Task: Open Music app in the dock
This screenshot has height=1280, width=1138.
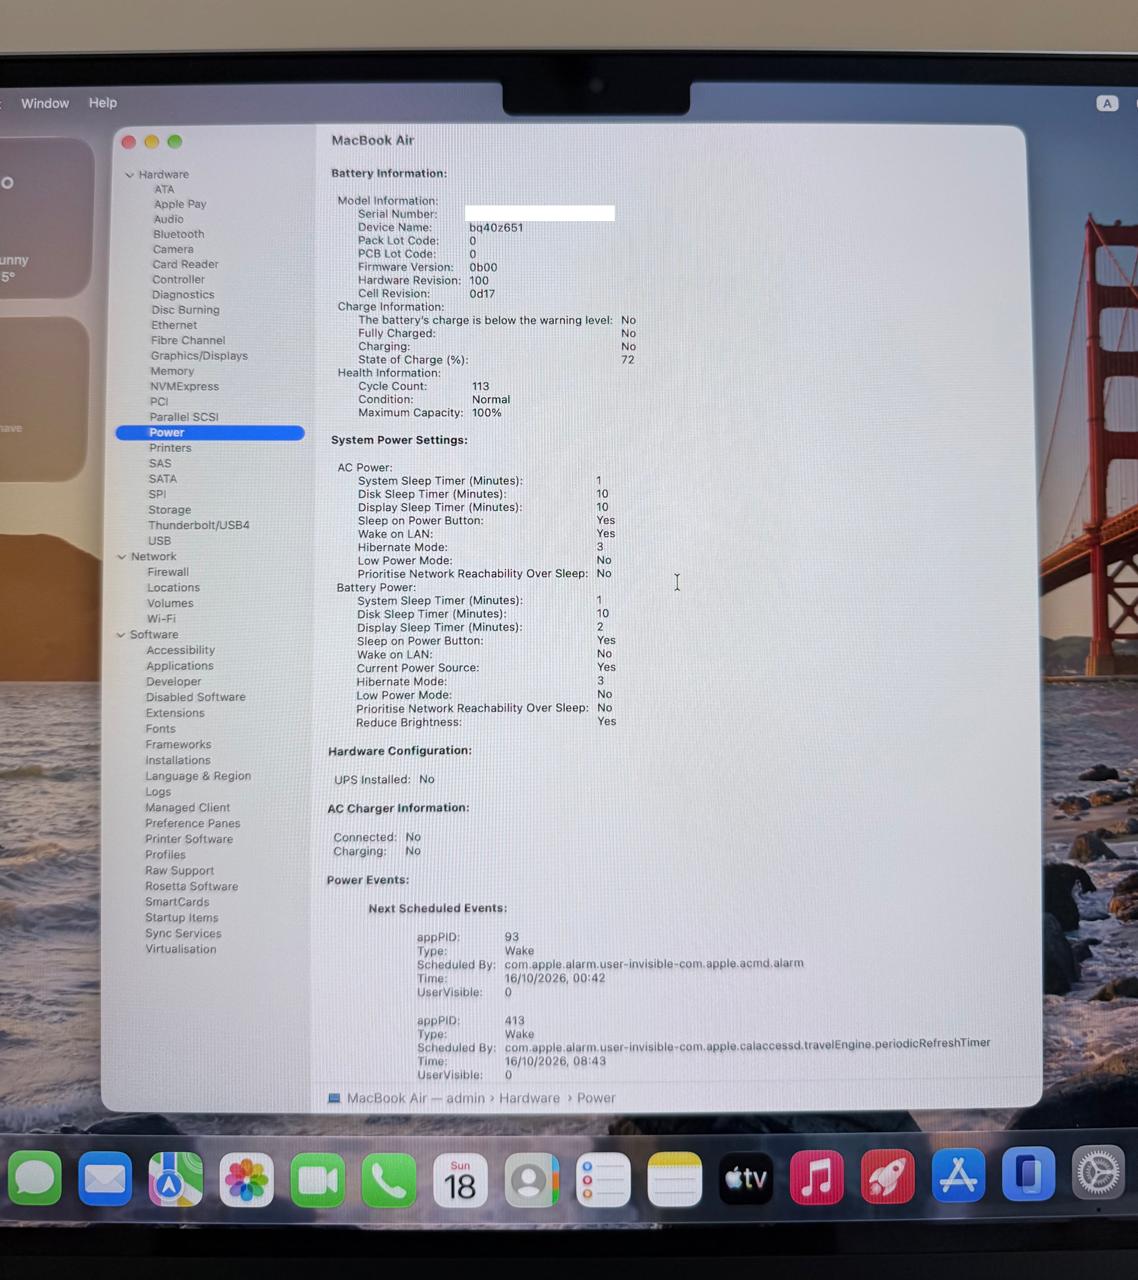Action: click(816, 1176)
